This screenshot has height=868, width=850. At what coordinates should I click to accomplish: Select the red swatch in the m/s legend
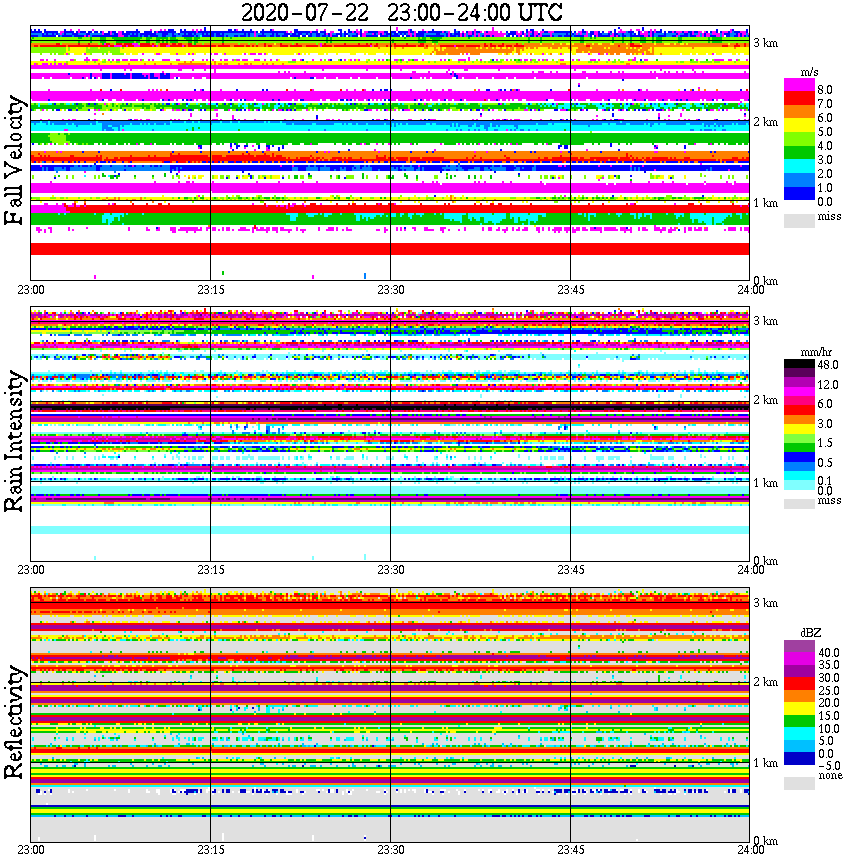click(799, 99)
